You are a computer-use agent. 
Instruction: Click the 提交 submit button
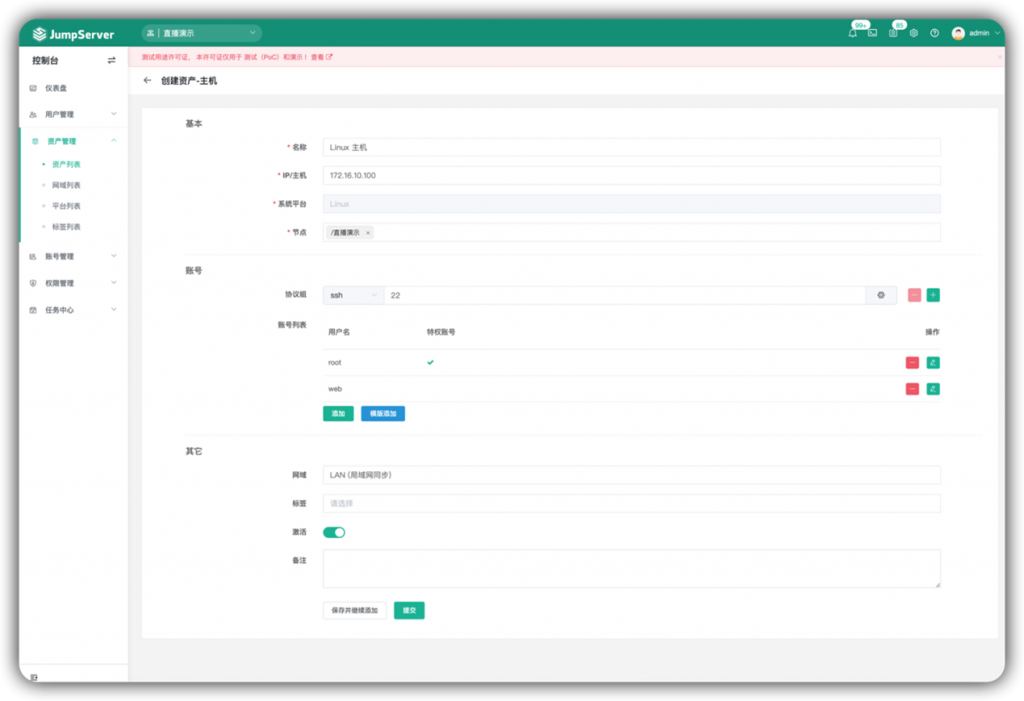(409, 611)
